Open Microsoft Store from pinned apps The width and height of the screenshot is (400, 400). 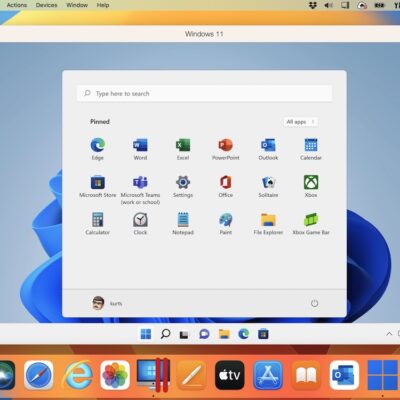(98, 186)
